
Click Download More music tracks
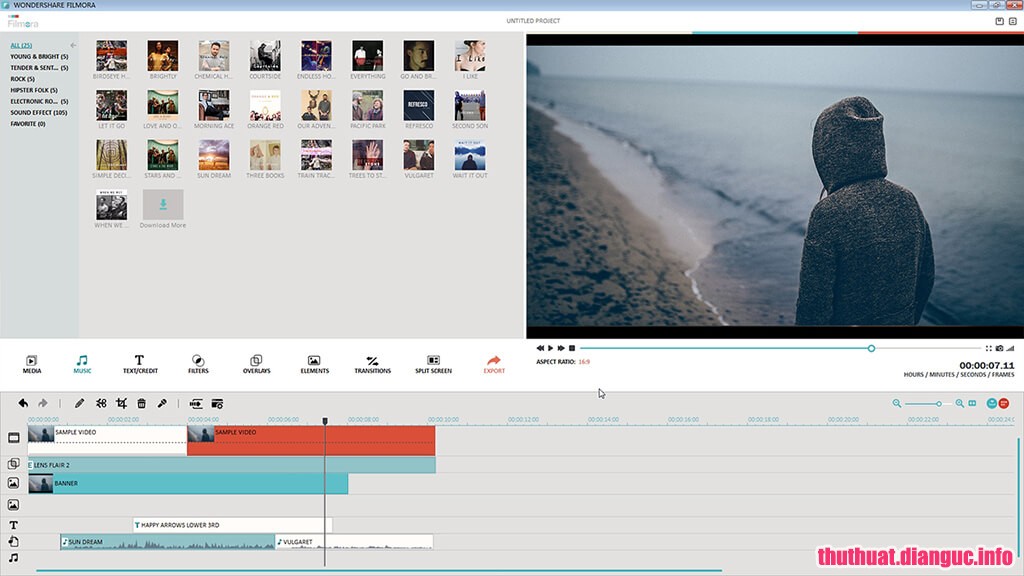tap(163, 205)
